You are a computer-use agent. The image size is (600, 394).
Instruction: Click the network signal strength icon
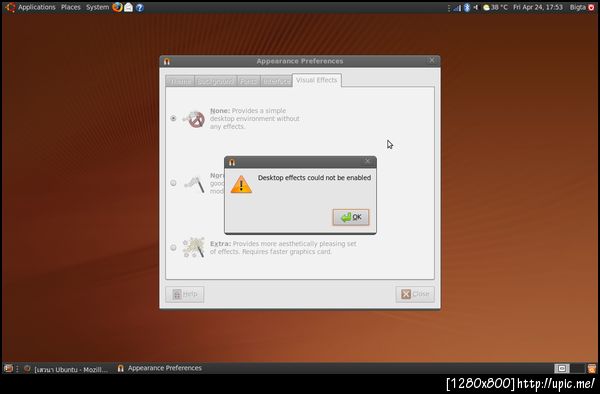click(x=457, y=8)
